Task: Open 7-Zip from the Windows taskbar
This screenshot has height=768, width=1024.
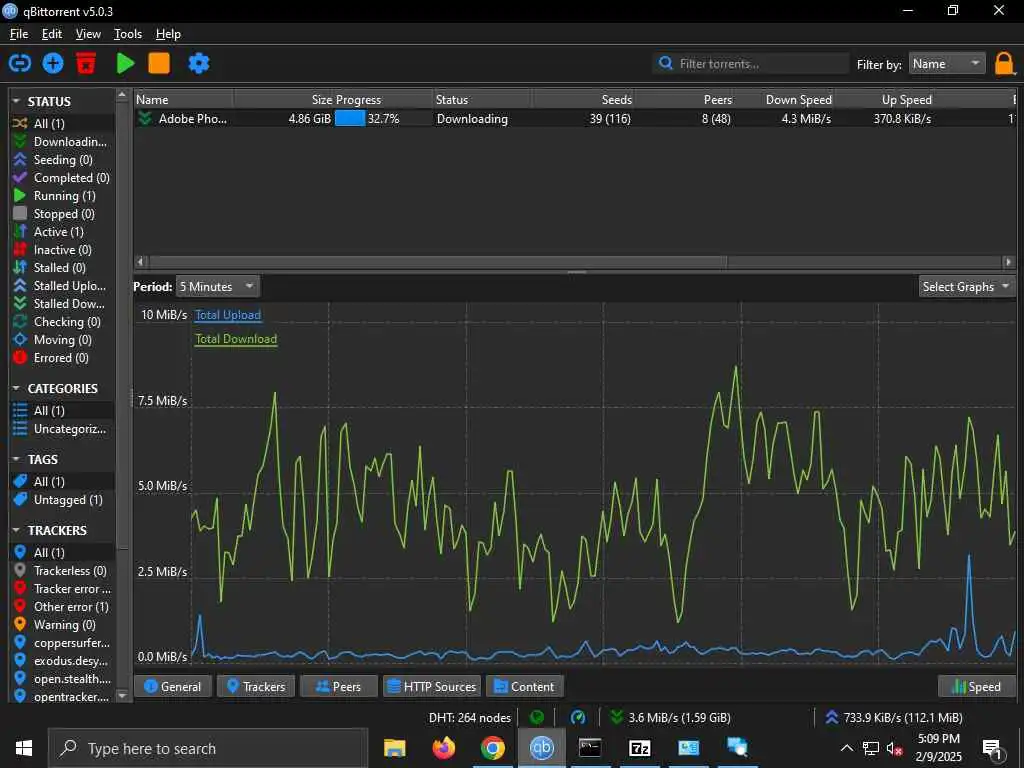Action: (639, 748)
